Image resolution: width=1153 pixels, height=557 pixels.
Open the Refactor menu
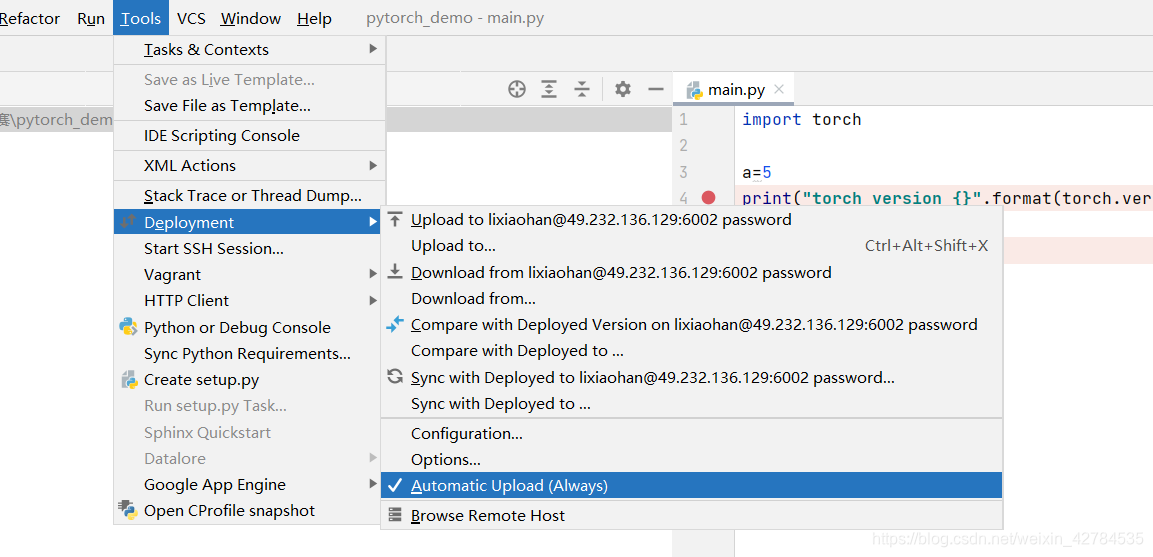tap(29, 18)
